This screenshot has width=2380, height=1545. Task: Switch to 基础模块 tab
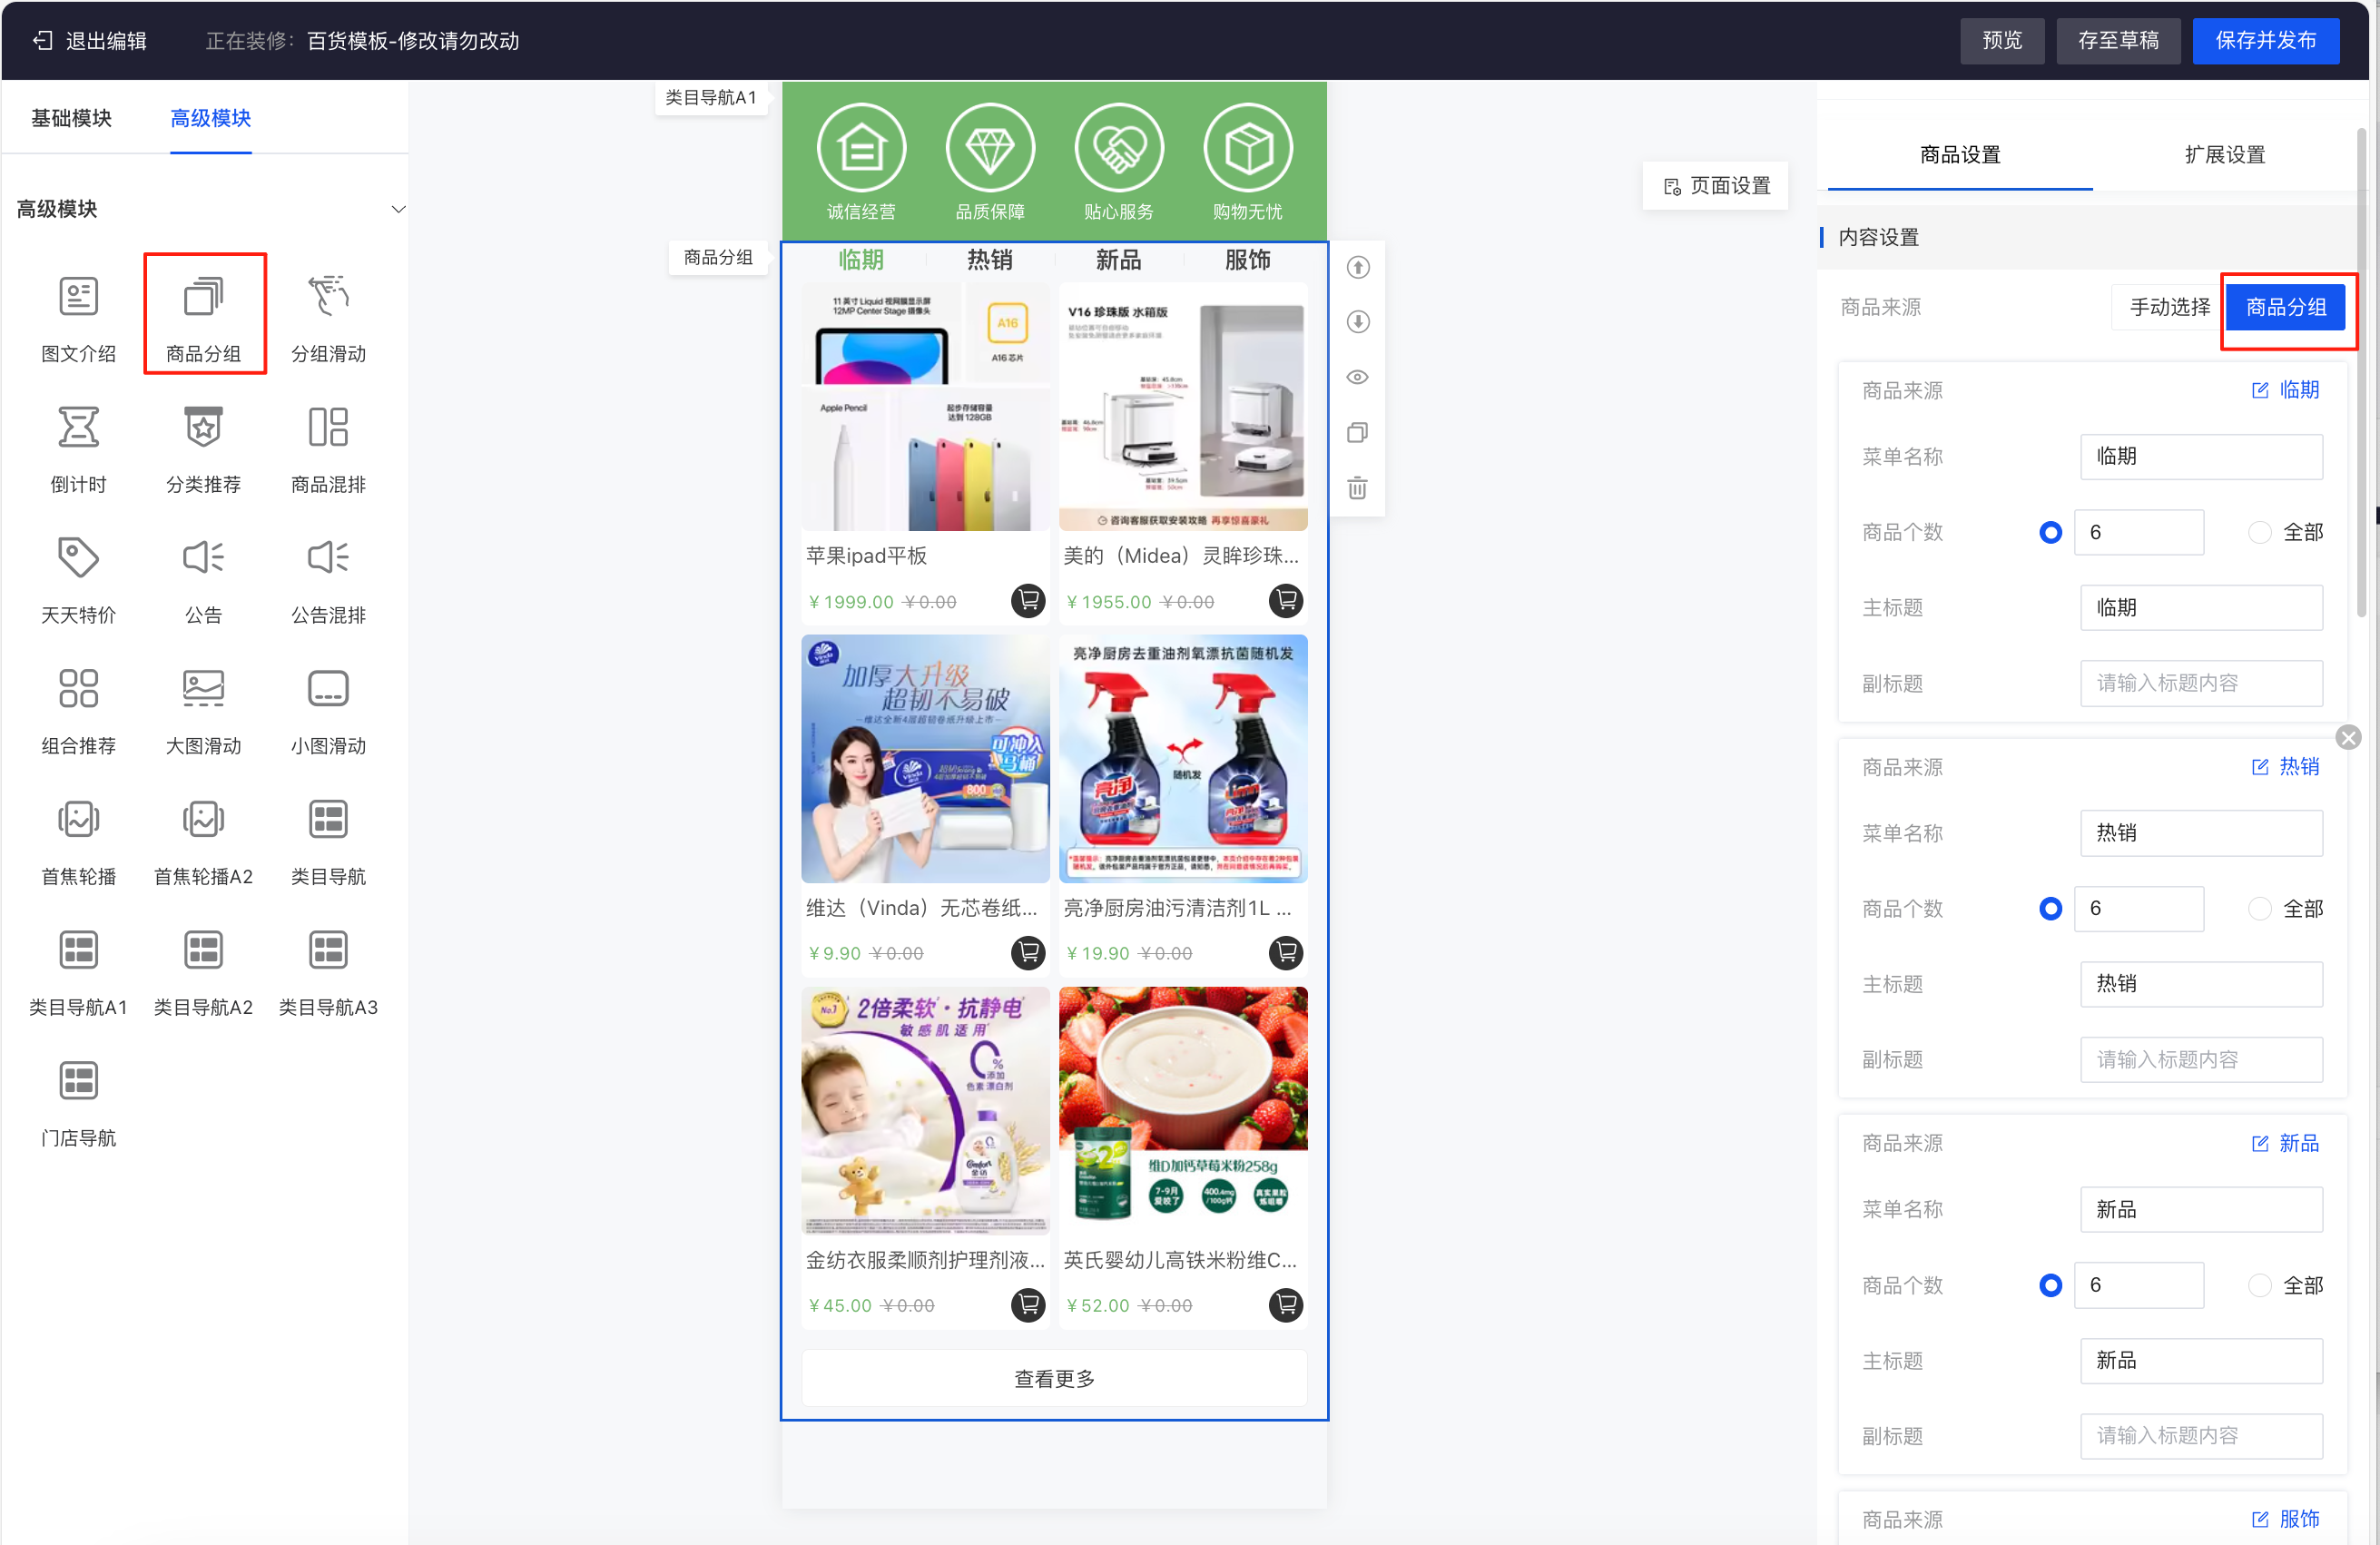point(71,118)
